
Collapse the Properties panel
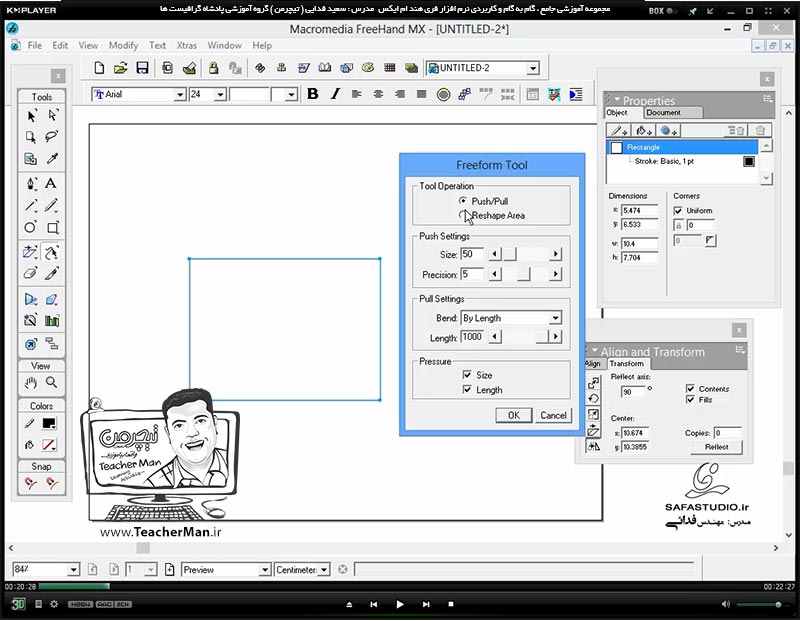tap(617, 99)
